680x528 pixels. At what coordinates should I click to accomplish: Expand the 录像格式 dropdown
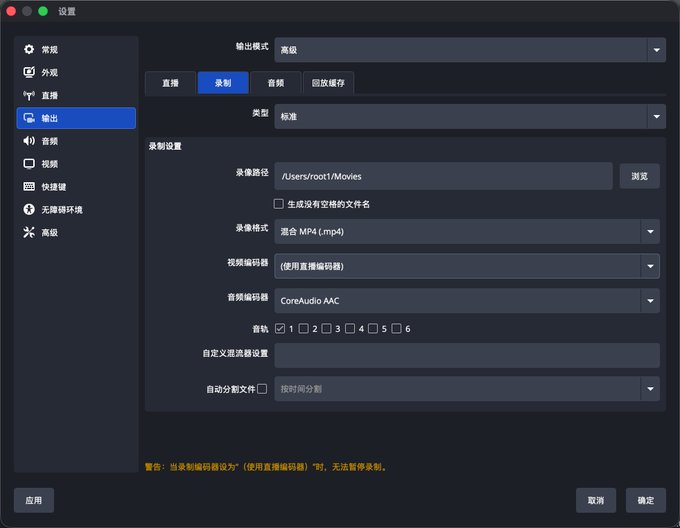point(467,231)
